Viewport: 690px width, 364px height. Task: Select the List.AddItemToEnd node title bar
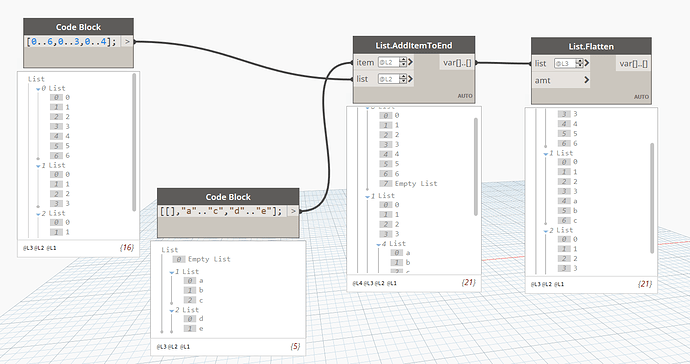[x=414, y=45]
